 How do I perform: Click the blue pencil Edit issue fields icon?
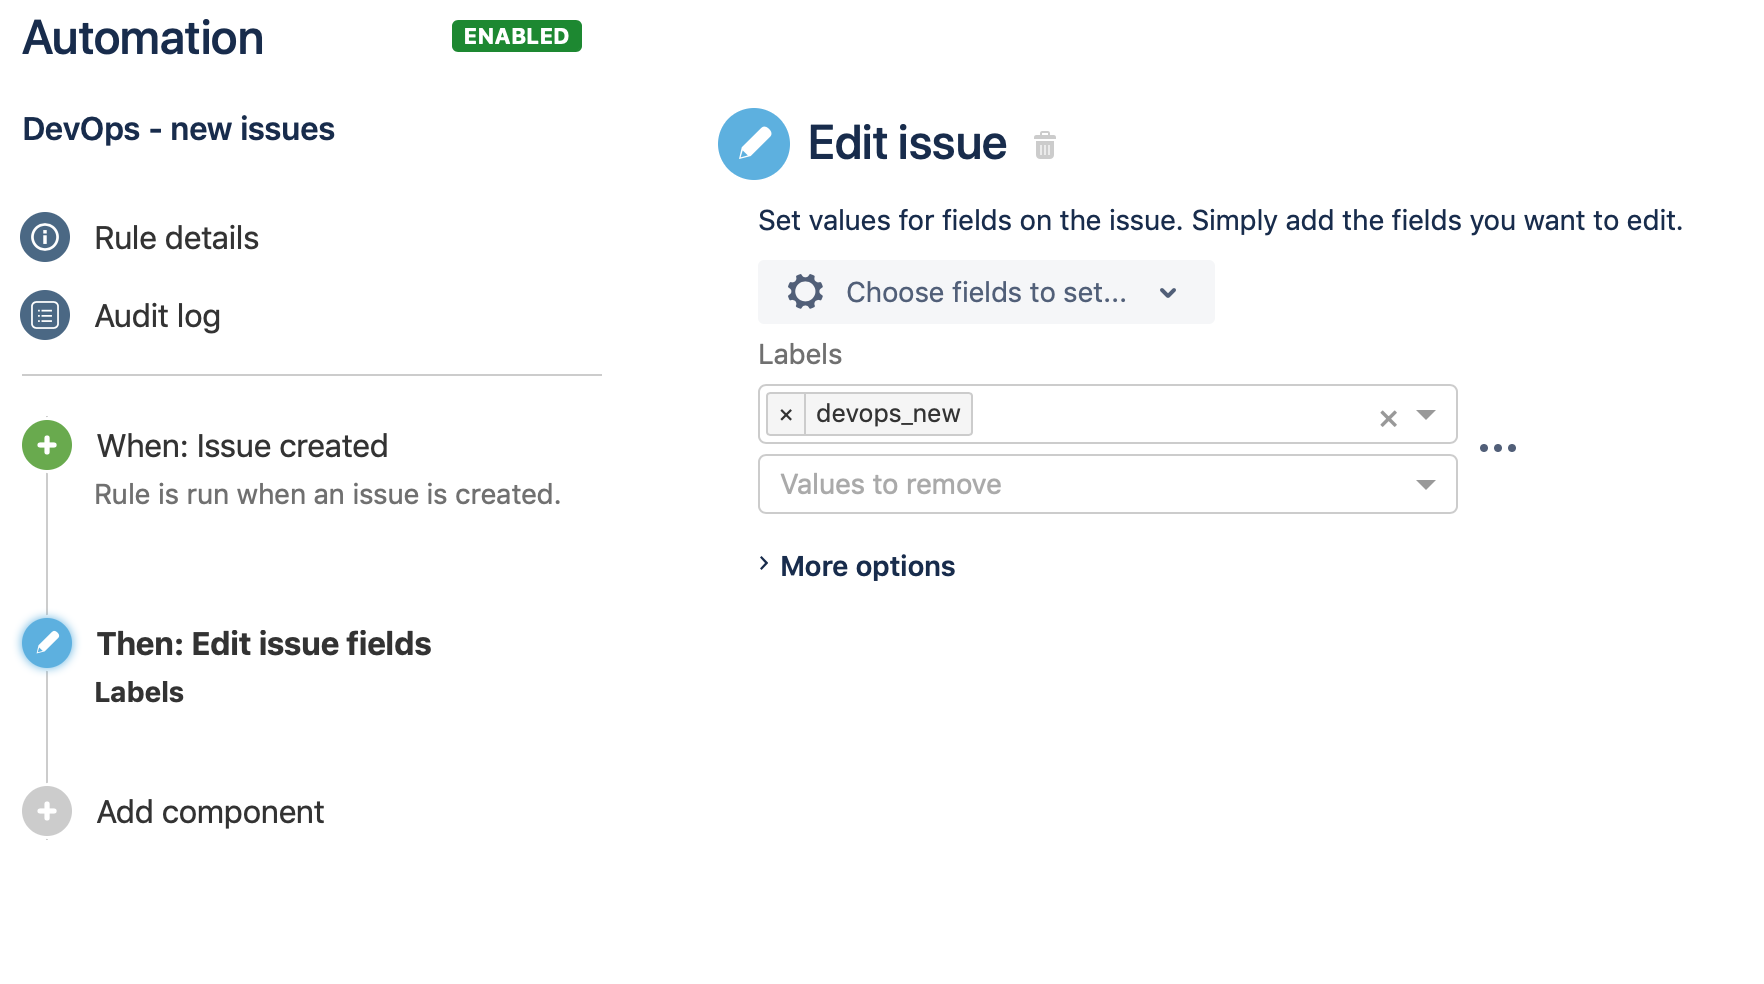[x=47, y=643]
